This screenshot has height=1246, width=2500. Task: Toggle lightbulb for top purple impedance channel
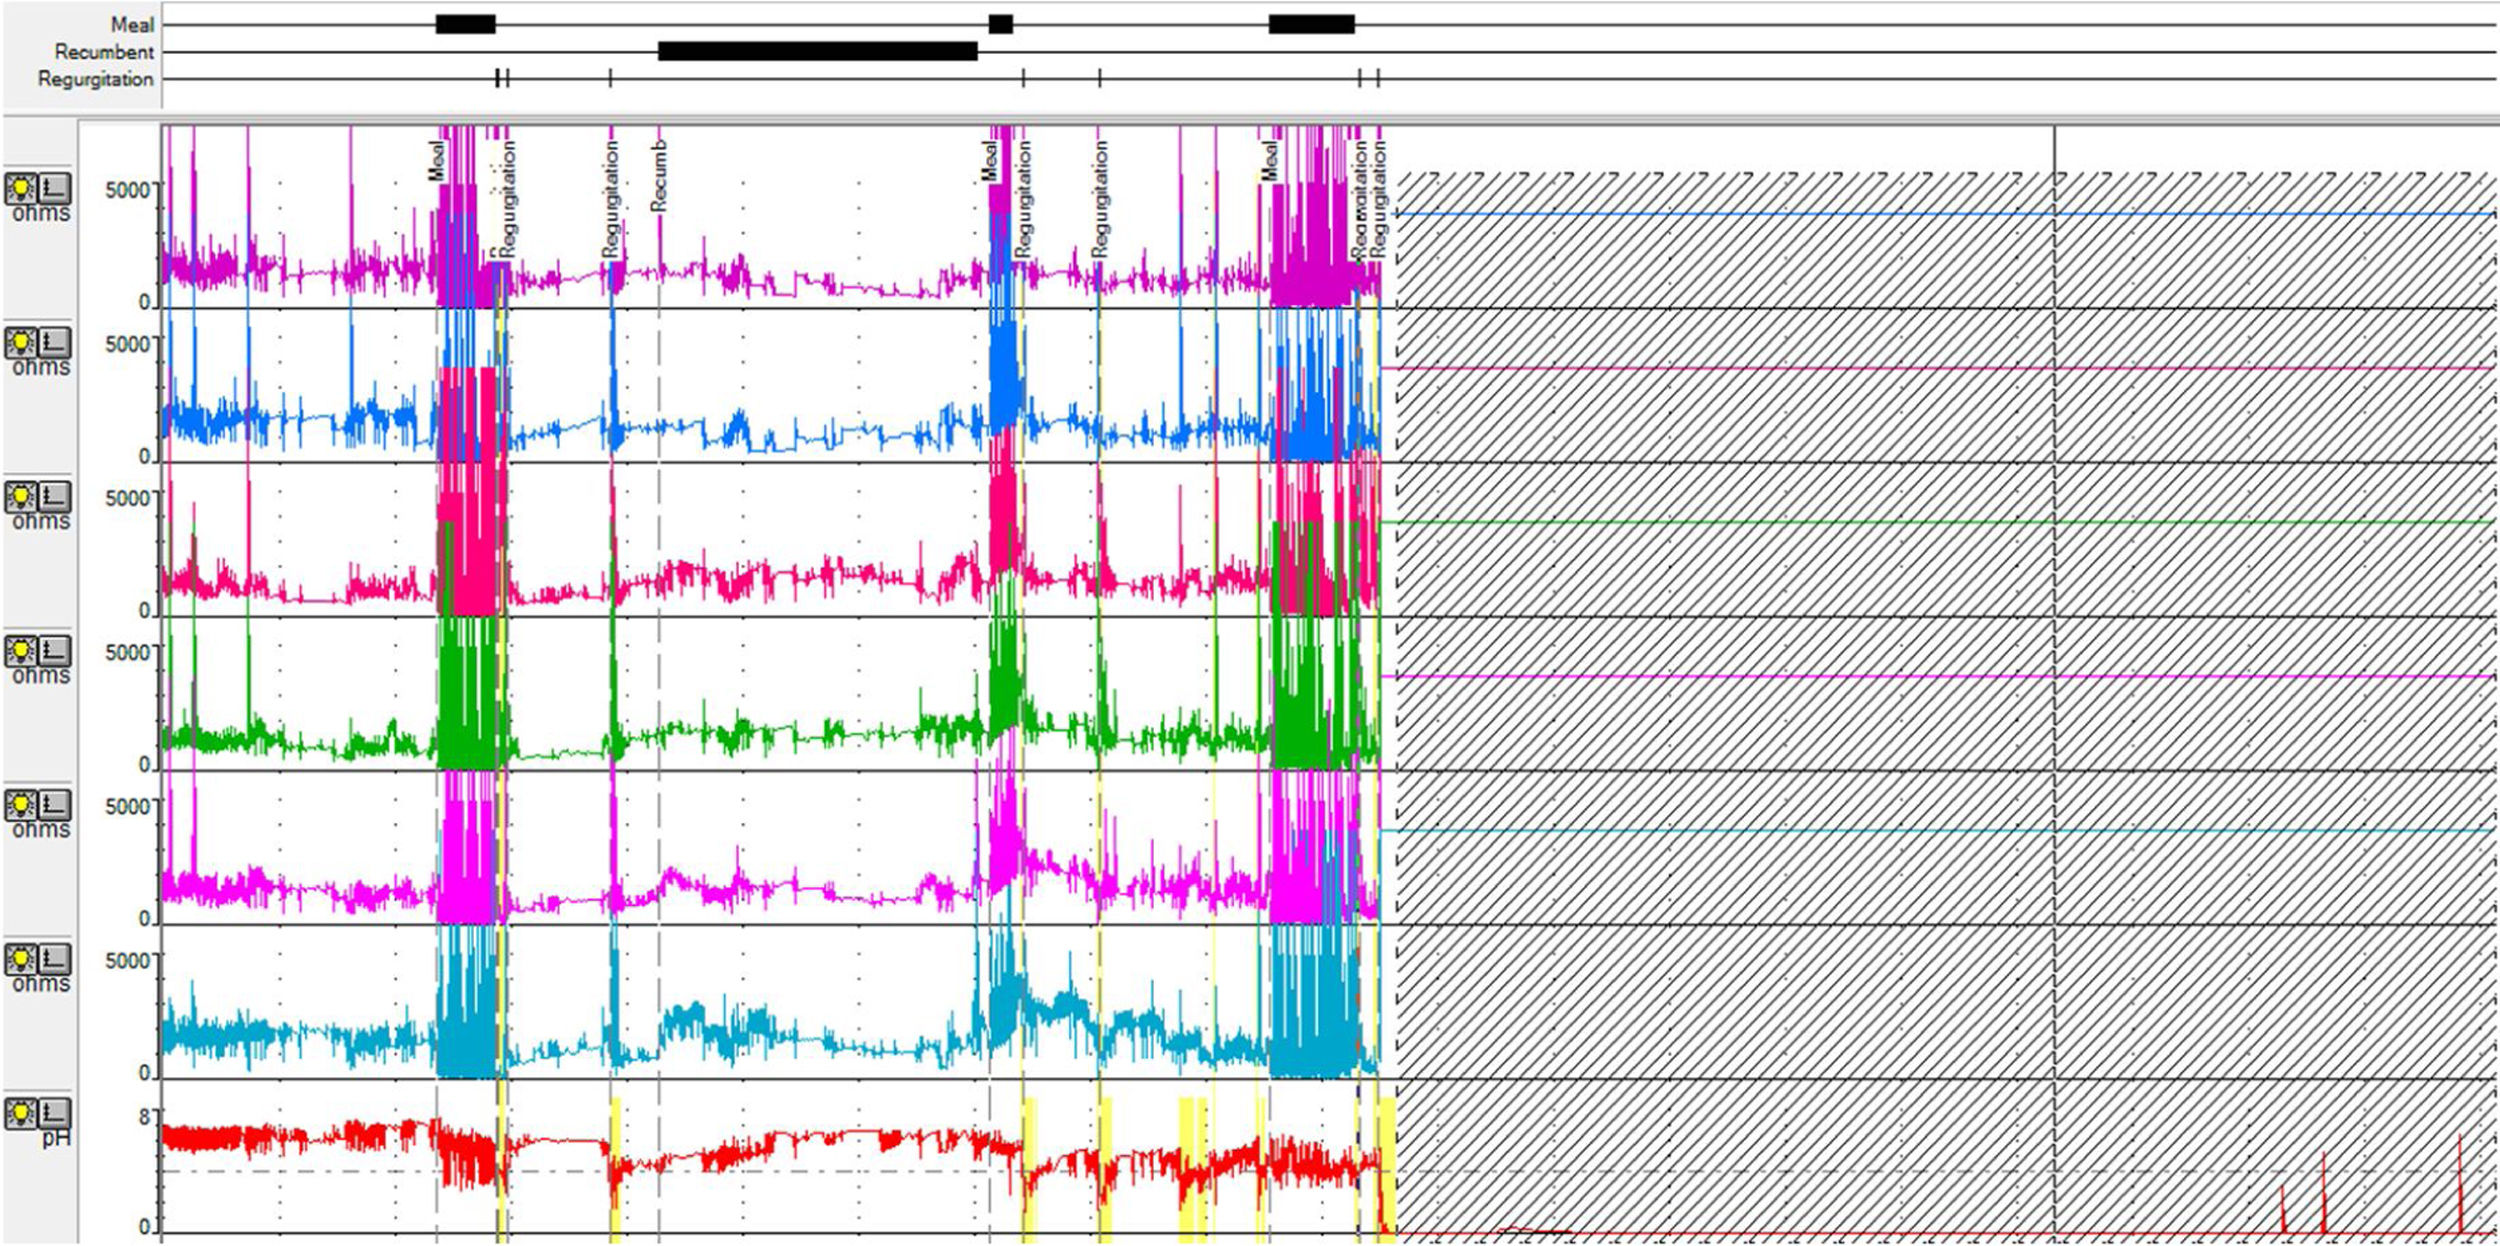pos(21,188)
